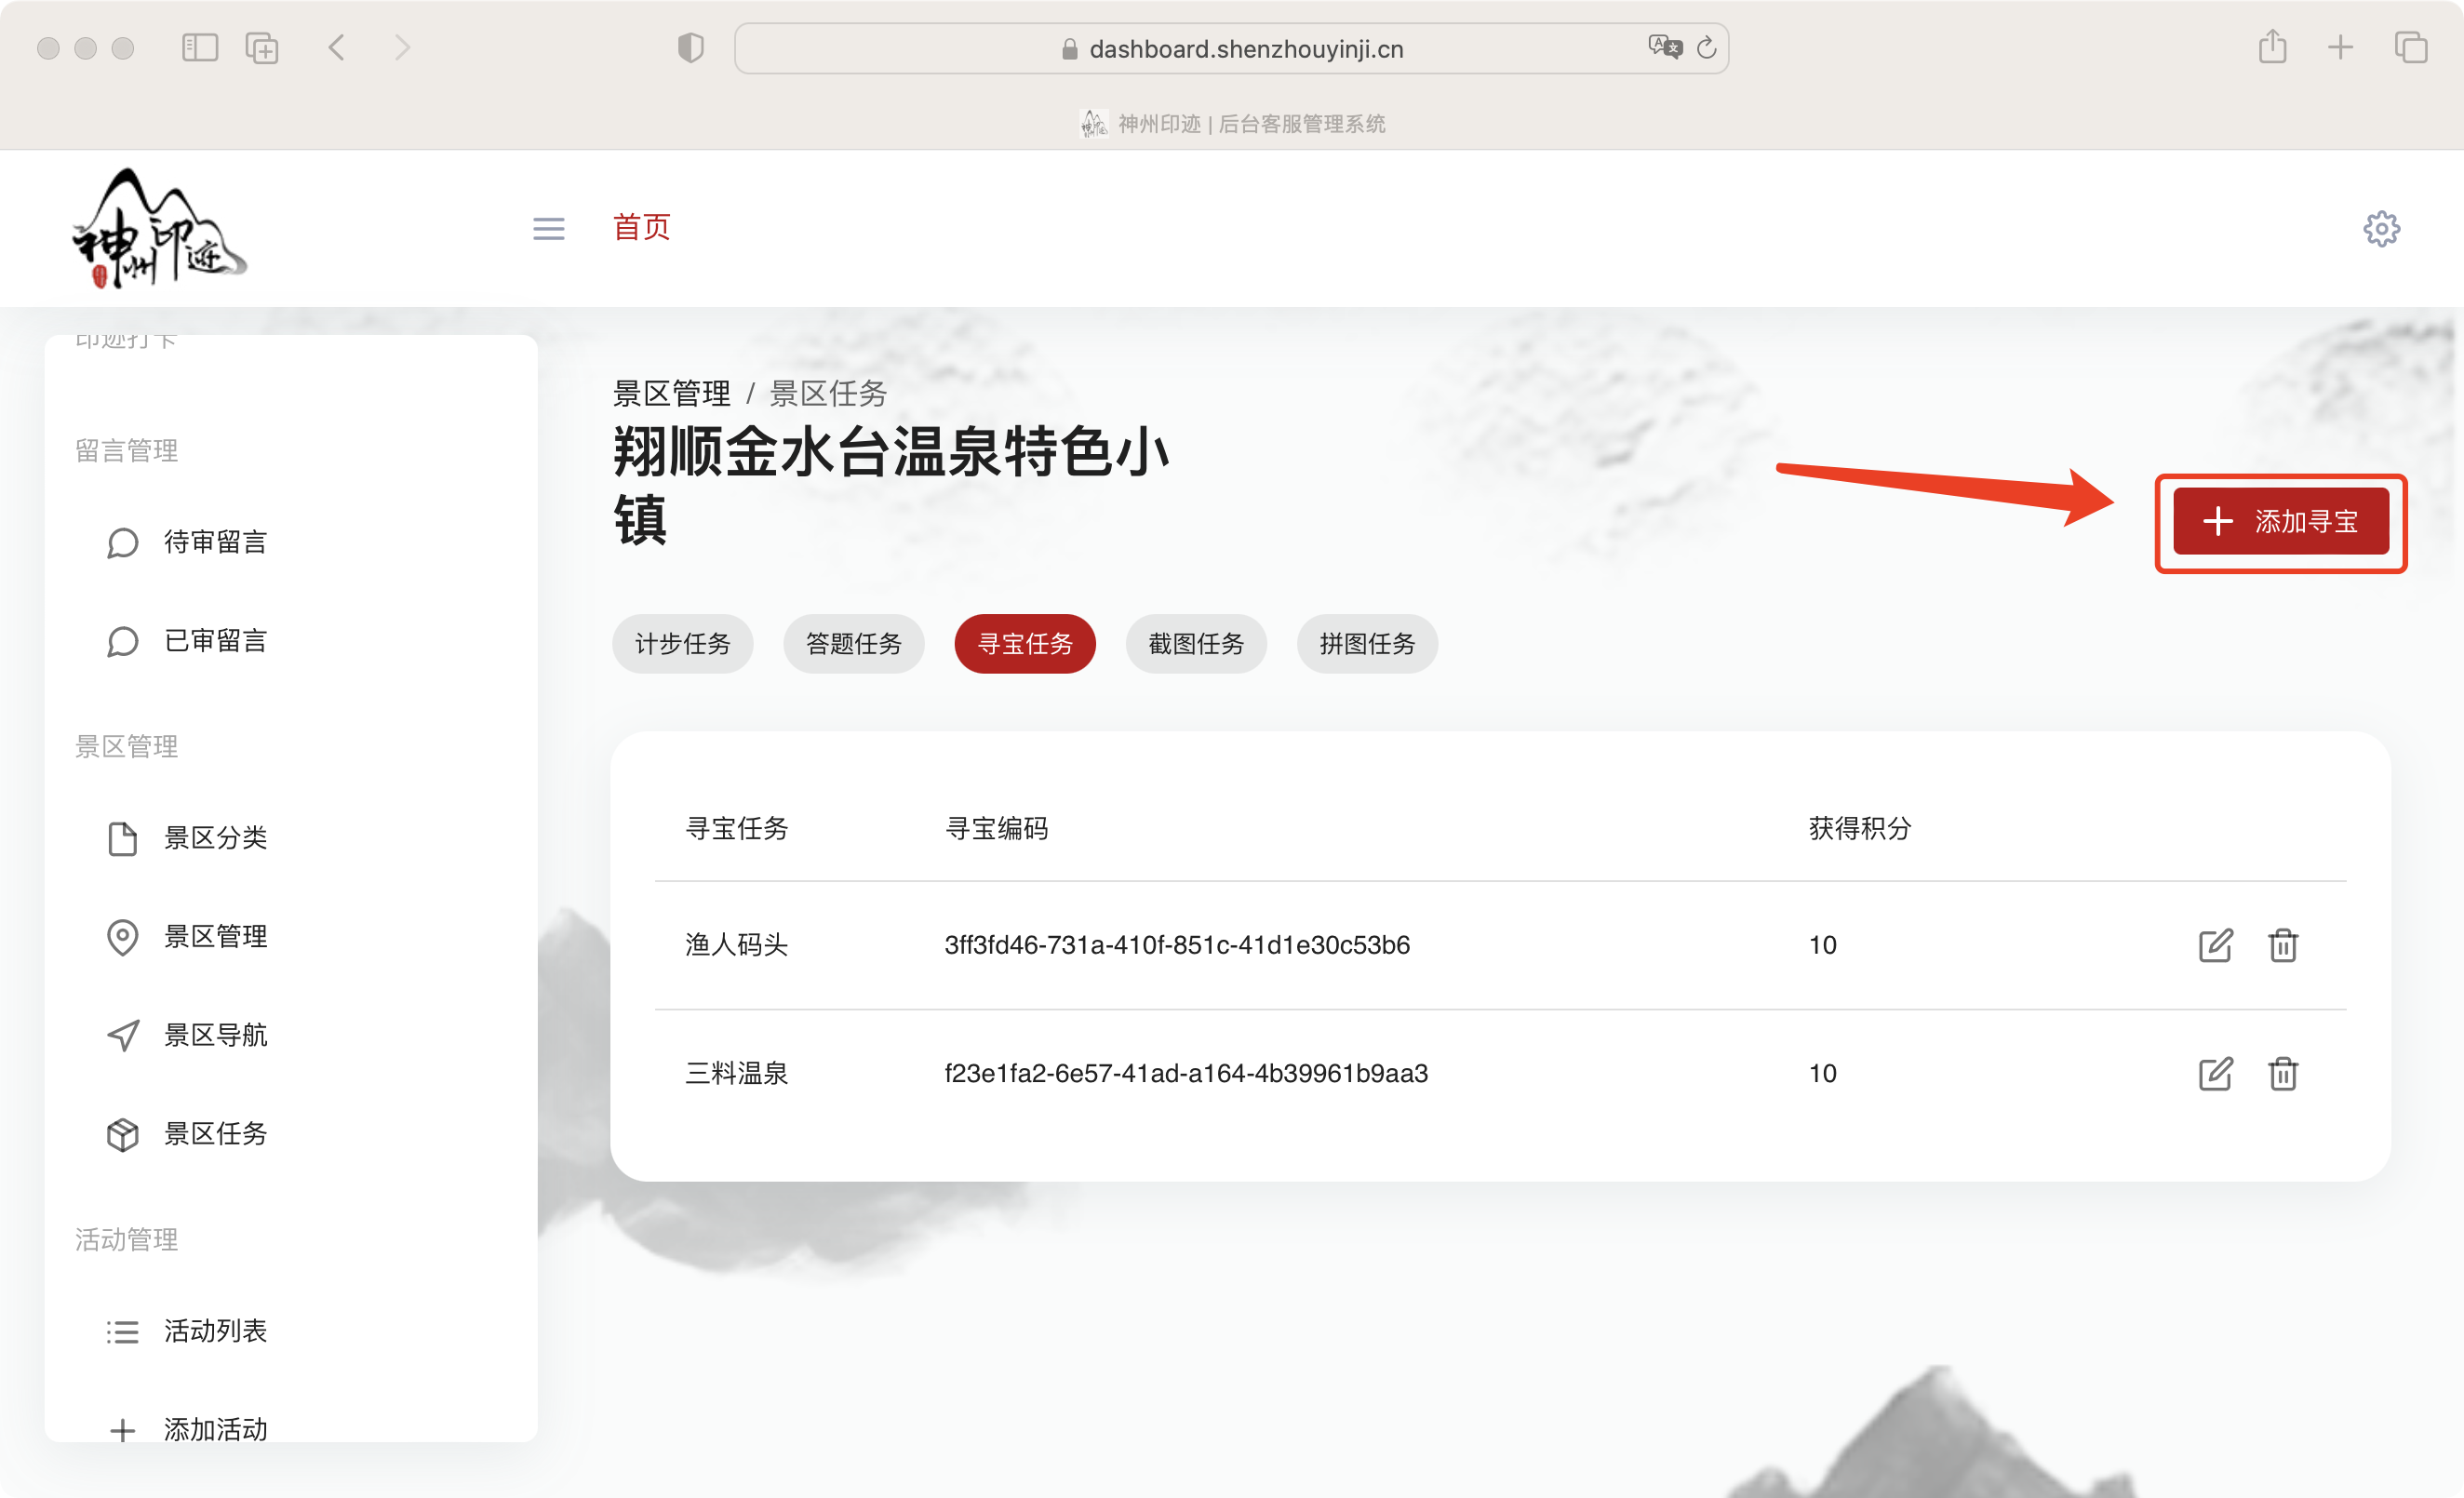Switch to the 拼图任务 tab

(1367, 644)
